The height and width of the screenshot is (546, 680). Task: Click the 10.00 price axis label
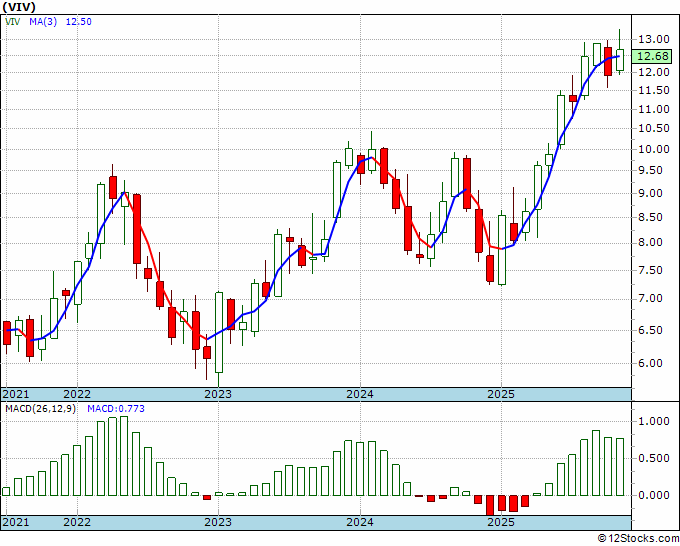tap(654, 149)
